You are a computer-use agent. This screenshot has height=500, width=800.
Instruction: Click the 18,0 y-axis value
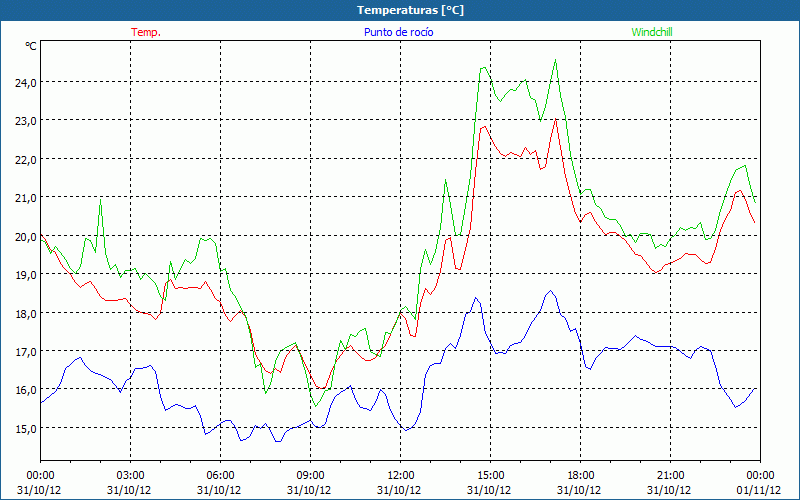[x=25, y=314]
